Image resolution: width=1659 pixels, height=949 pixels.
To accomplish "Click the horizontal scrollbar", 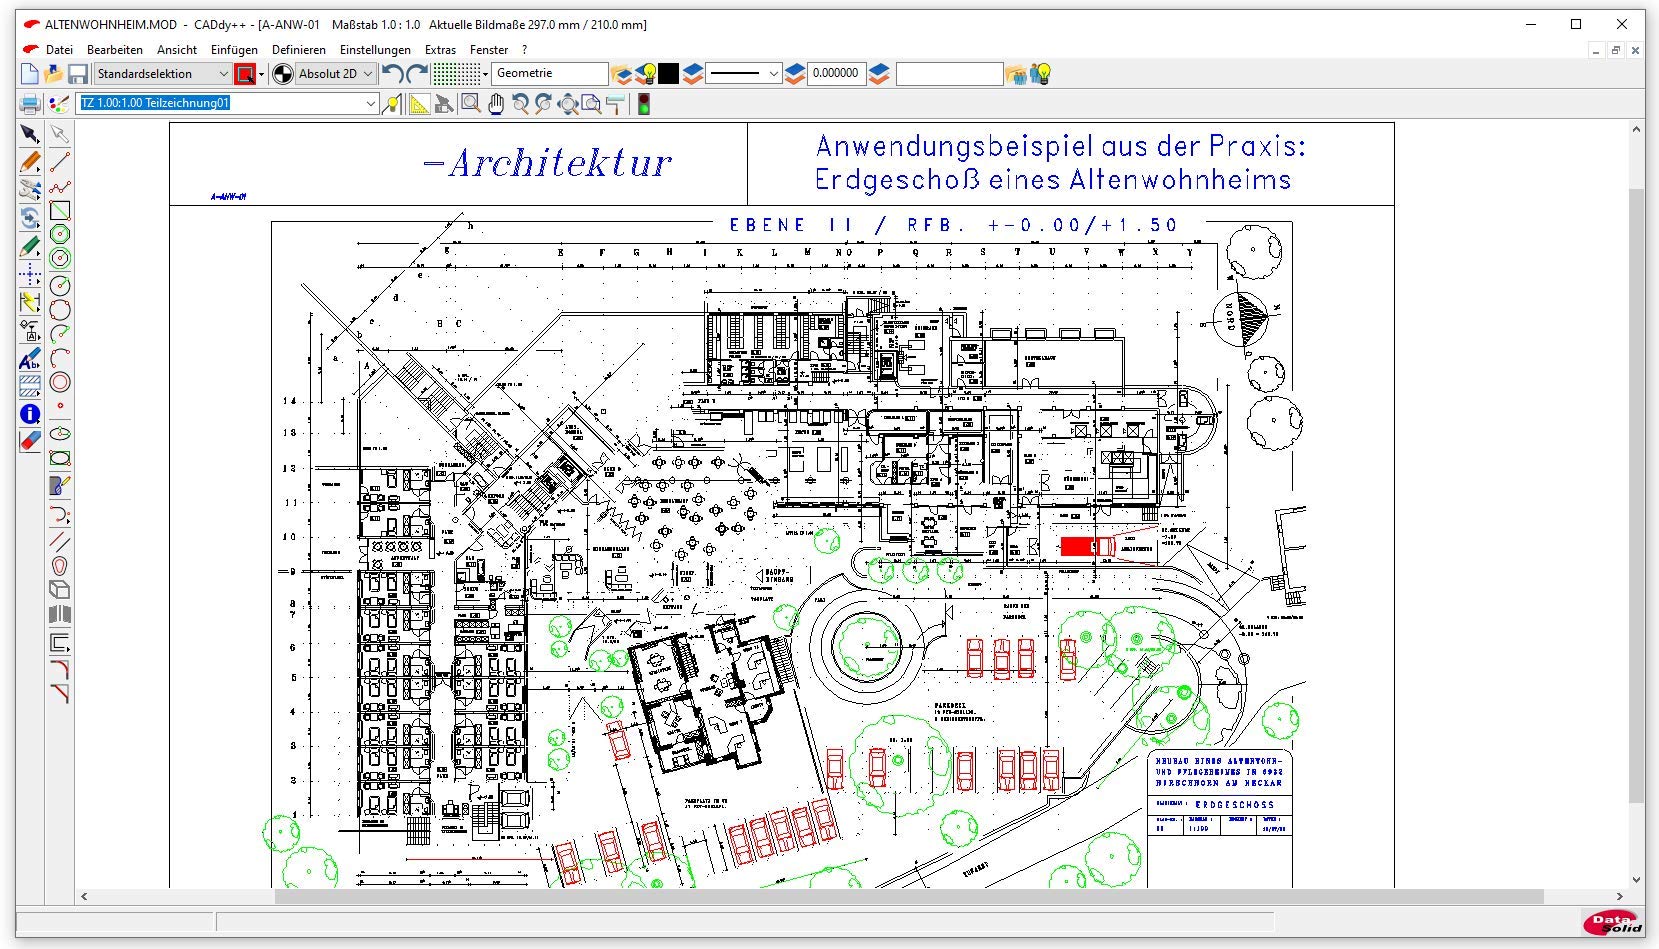I will click(909, 896).
